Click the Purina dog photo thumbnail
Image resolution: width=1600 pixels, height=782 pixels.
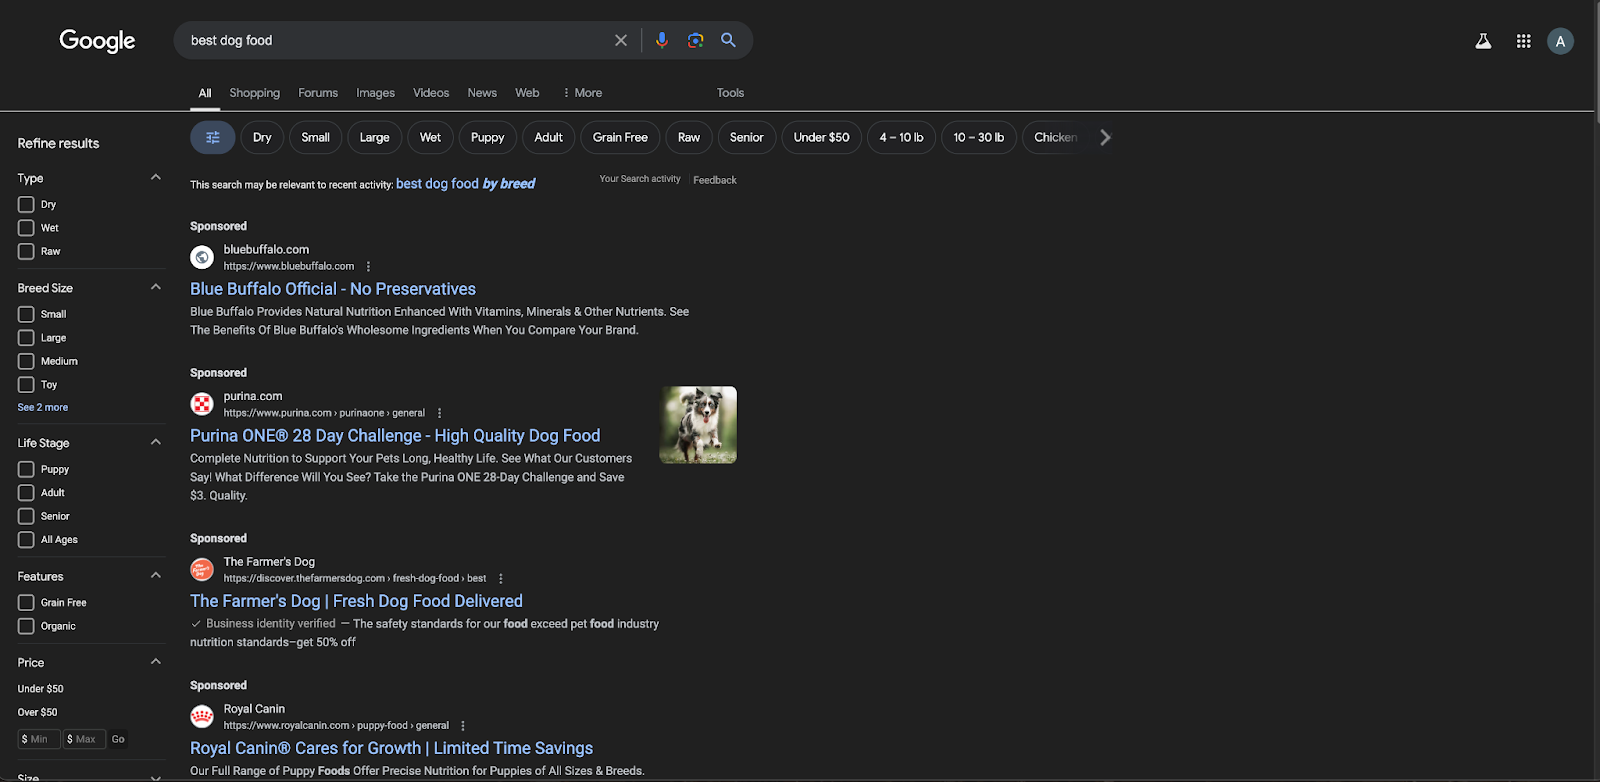click(x=698, y=425)
